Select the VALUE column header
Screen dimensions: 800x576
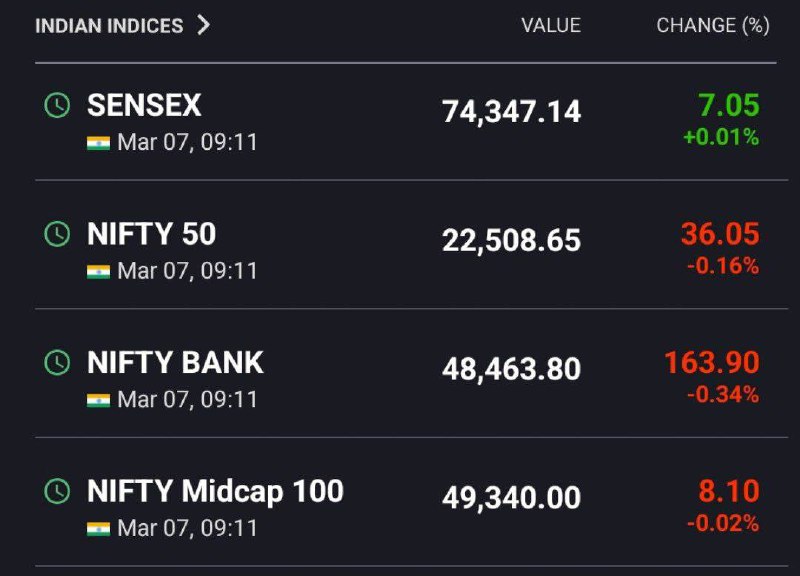tap(551, 26)
